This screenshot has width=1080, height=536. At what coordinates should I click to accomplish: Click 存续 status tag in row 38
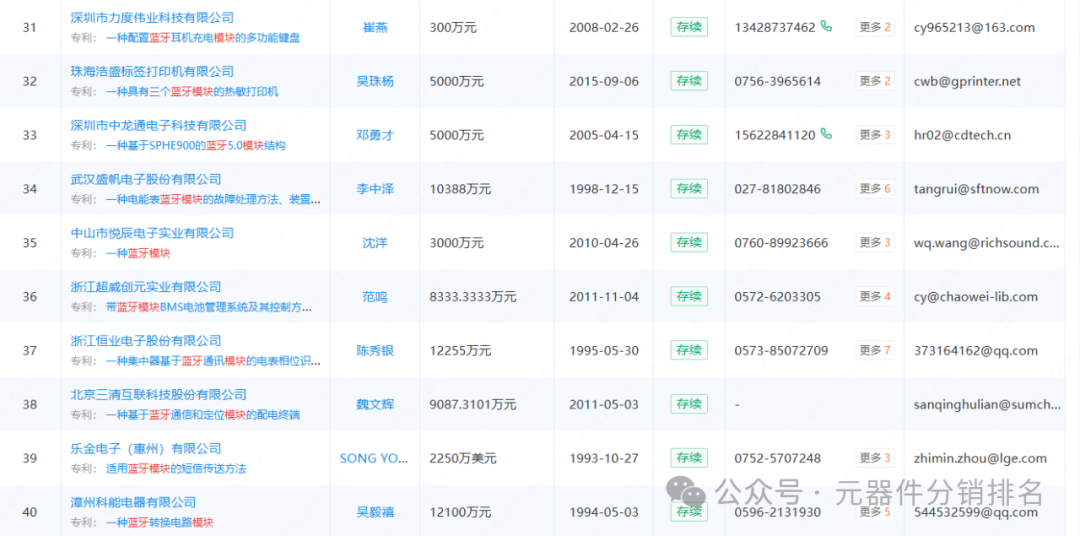click(x=689, y=404)
